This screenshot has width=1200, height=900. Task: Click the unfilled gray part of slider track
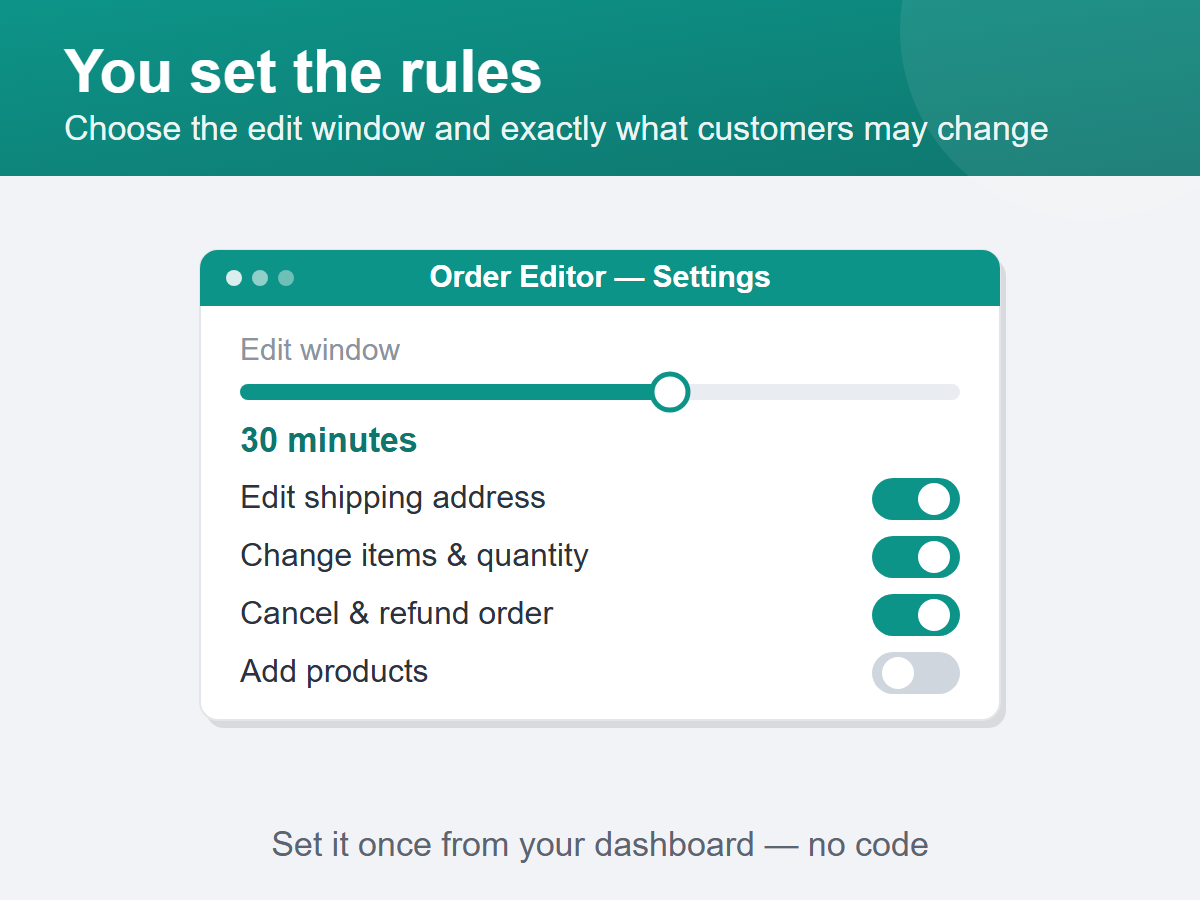[x=825, y=392]
